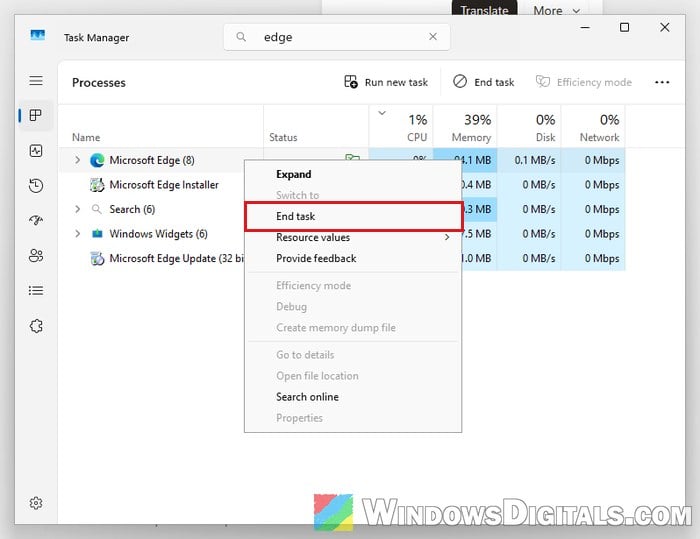Click the 0.1 MB/s disk value
The image size is (700, 539).
pyautogui.click(x=534, y=160)
